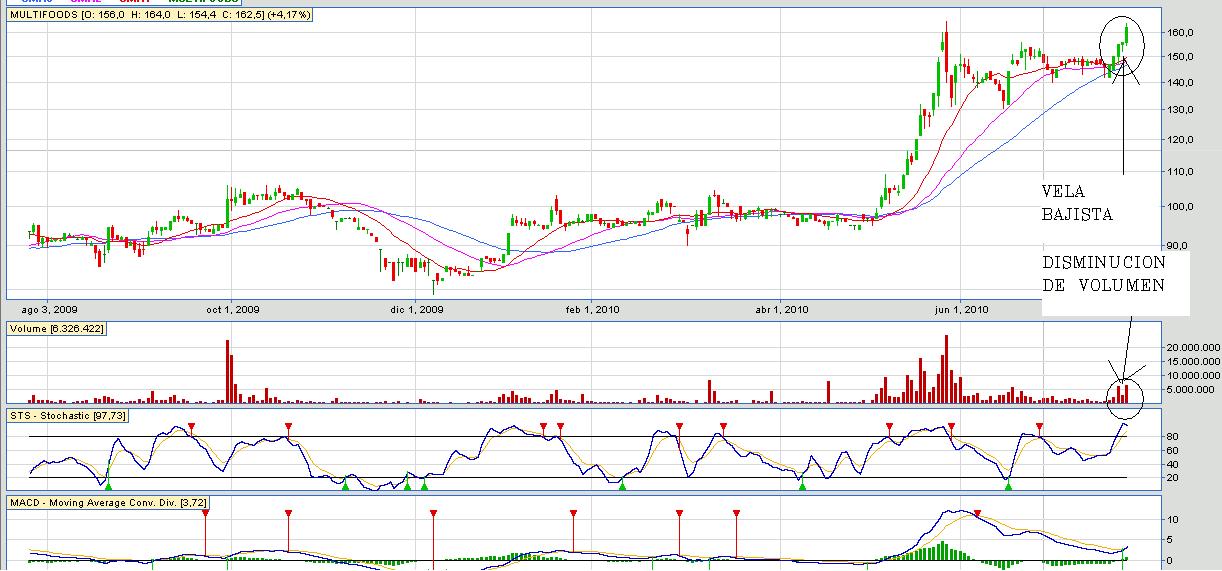Screen dimensions: 1222x571
Task: Click the leftmost green buy triangle on Stochastic
Action: 109,485
